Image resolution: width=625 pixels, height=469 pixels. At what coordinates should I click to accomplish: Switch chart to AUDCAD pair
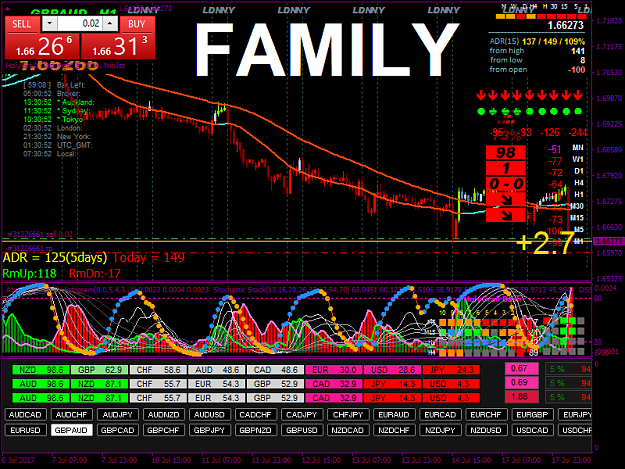click(26, 415)
